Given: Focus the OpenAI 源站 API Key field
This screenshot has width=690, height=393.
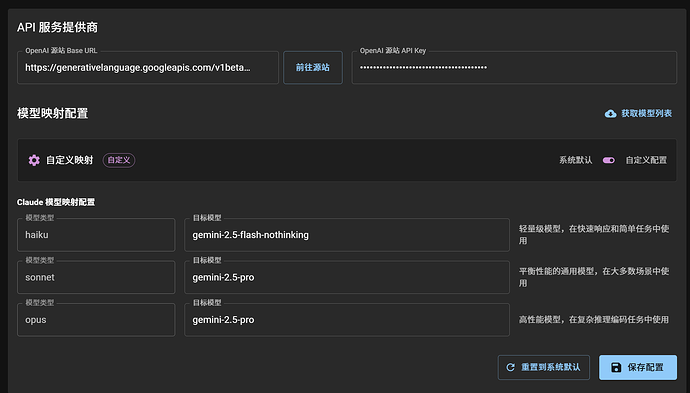Looking at the screenshot, I should 514,67.
